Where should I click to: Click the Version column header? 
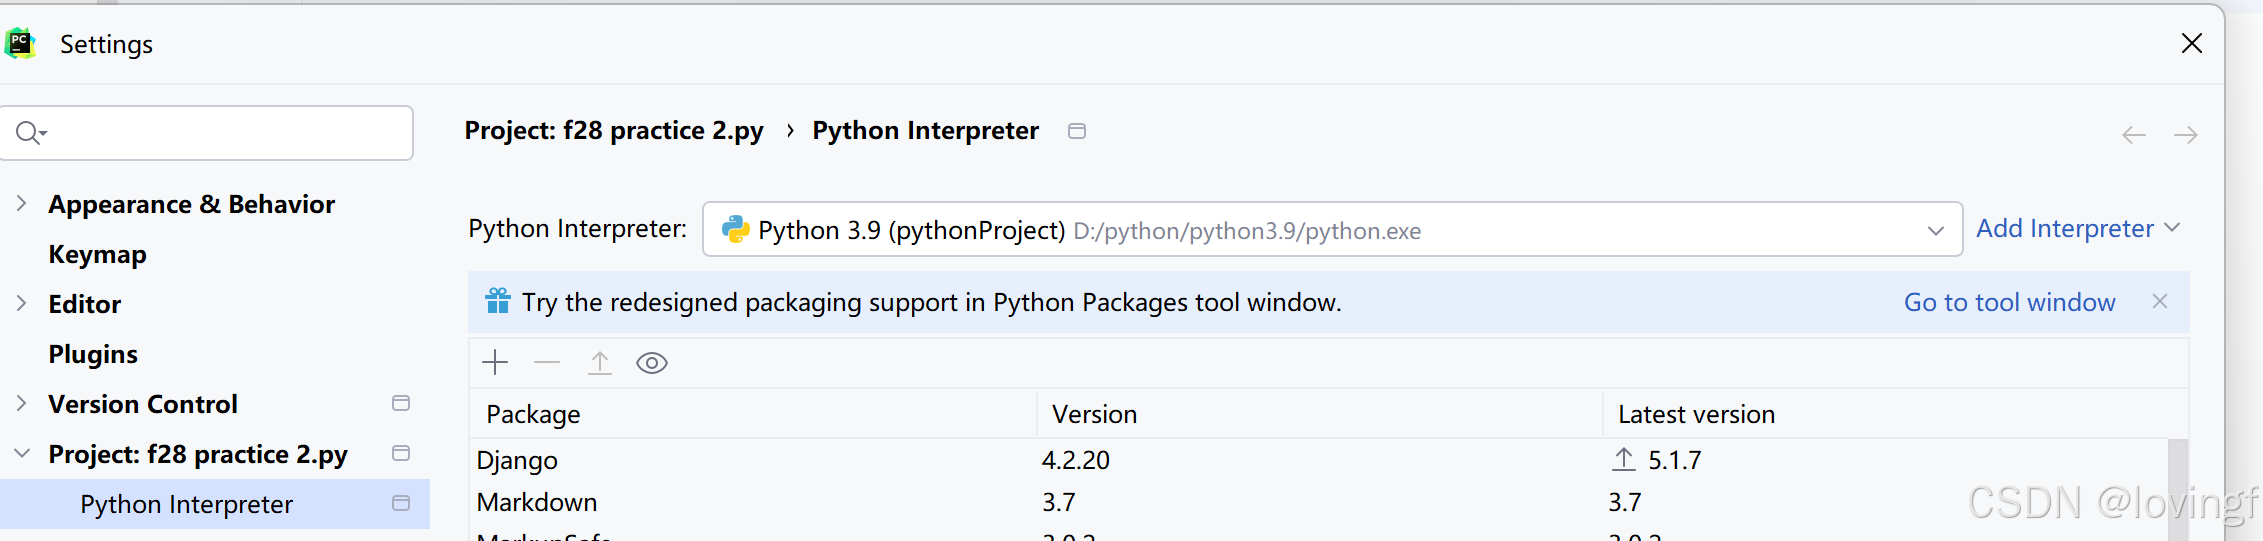[1095, 414]
